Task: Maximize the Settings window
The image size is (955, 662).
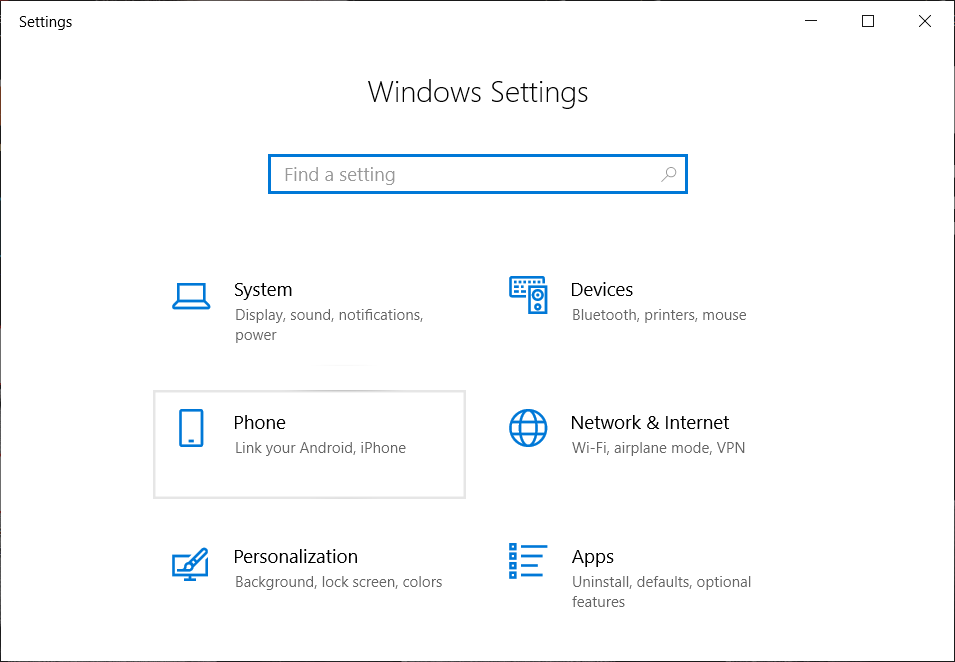Action: click(868, 22)
